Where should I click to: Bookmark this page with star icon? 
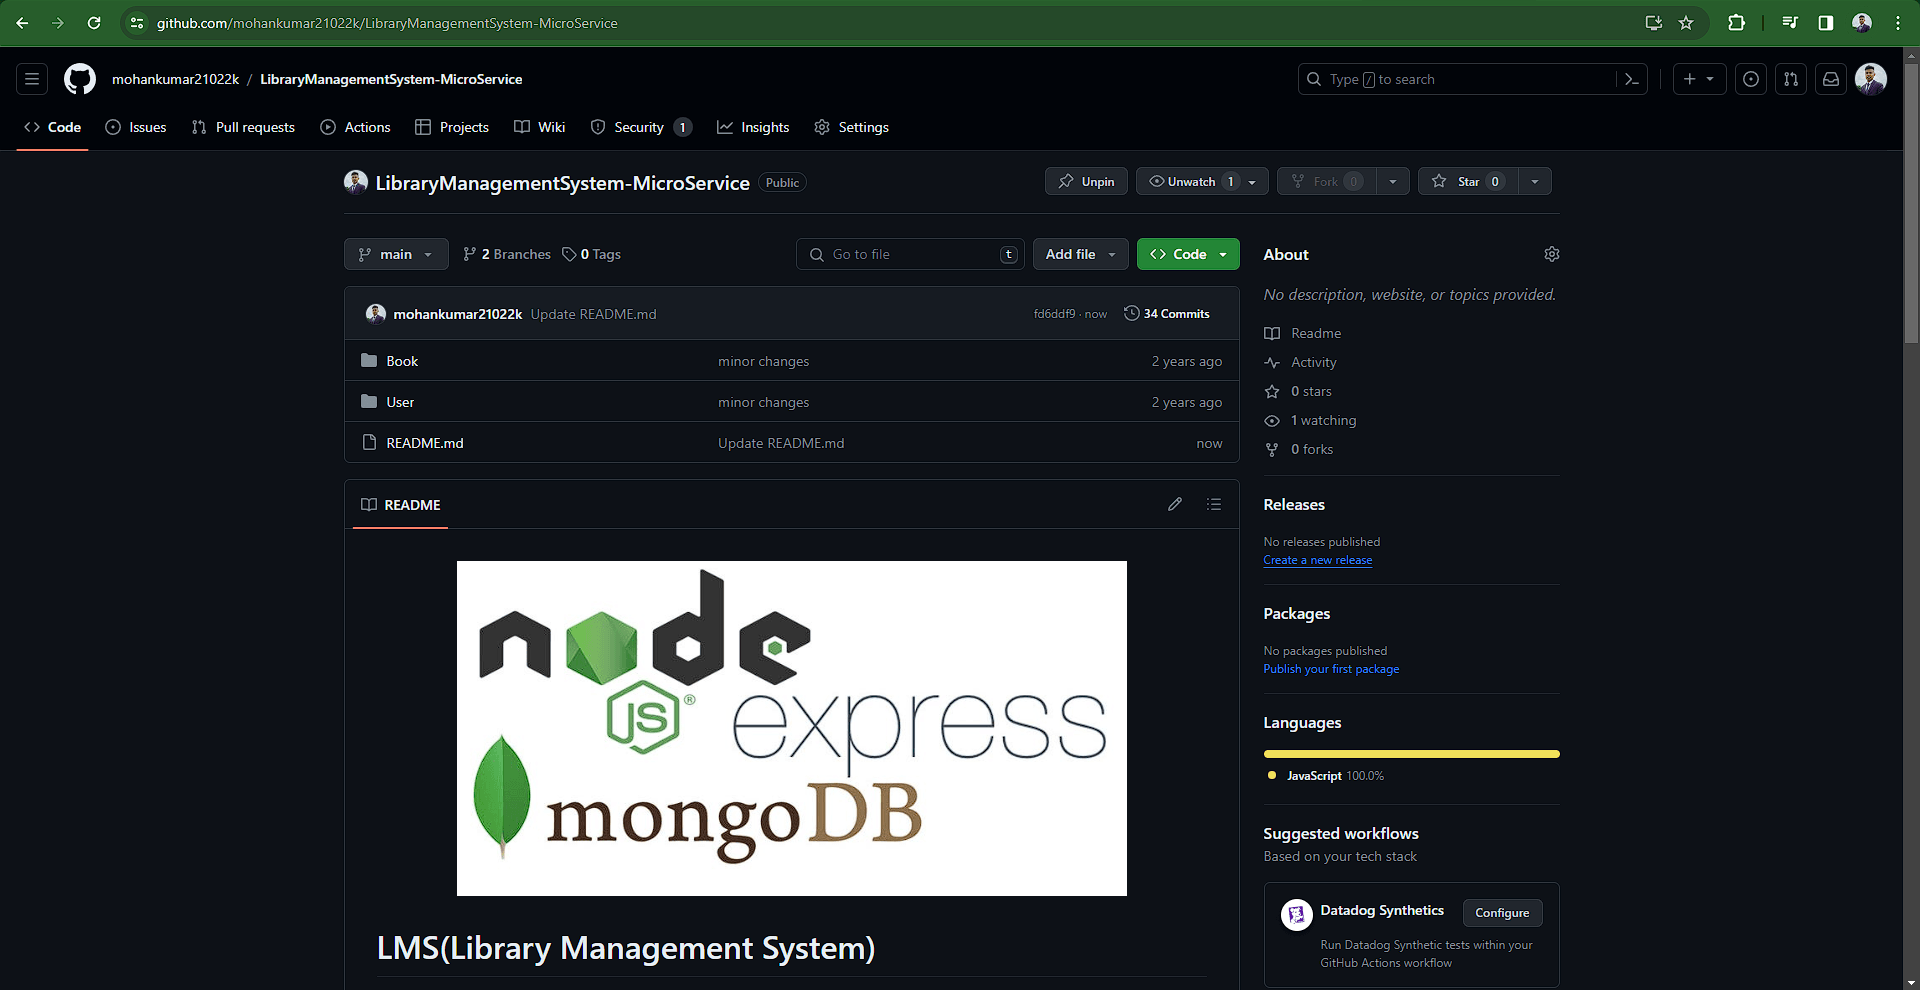(x=1686, y=23)
